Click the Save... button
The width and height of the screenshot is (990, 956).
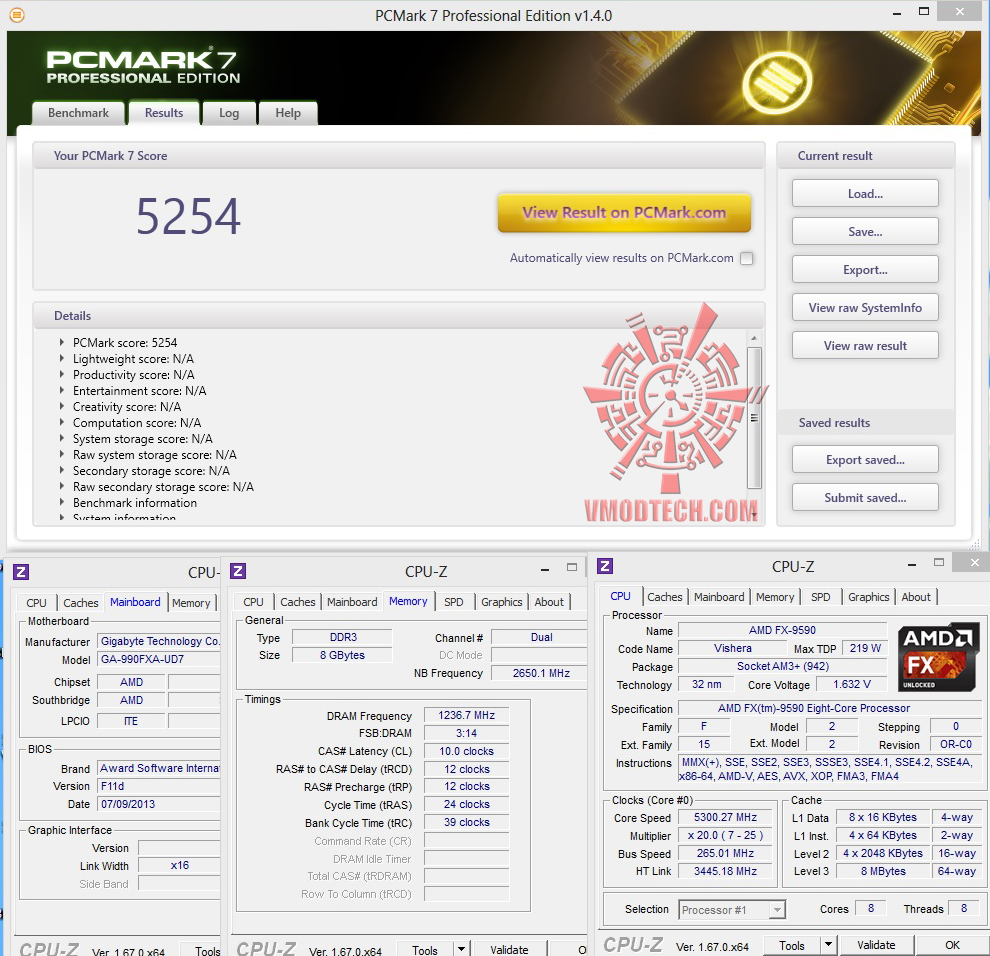pyautogui.click(x=865, y=232)
